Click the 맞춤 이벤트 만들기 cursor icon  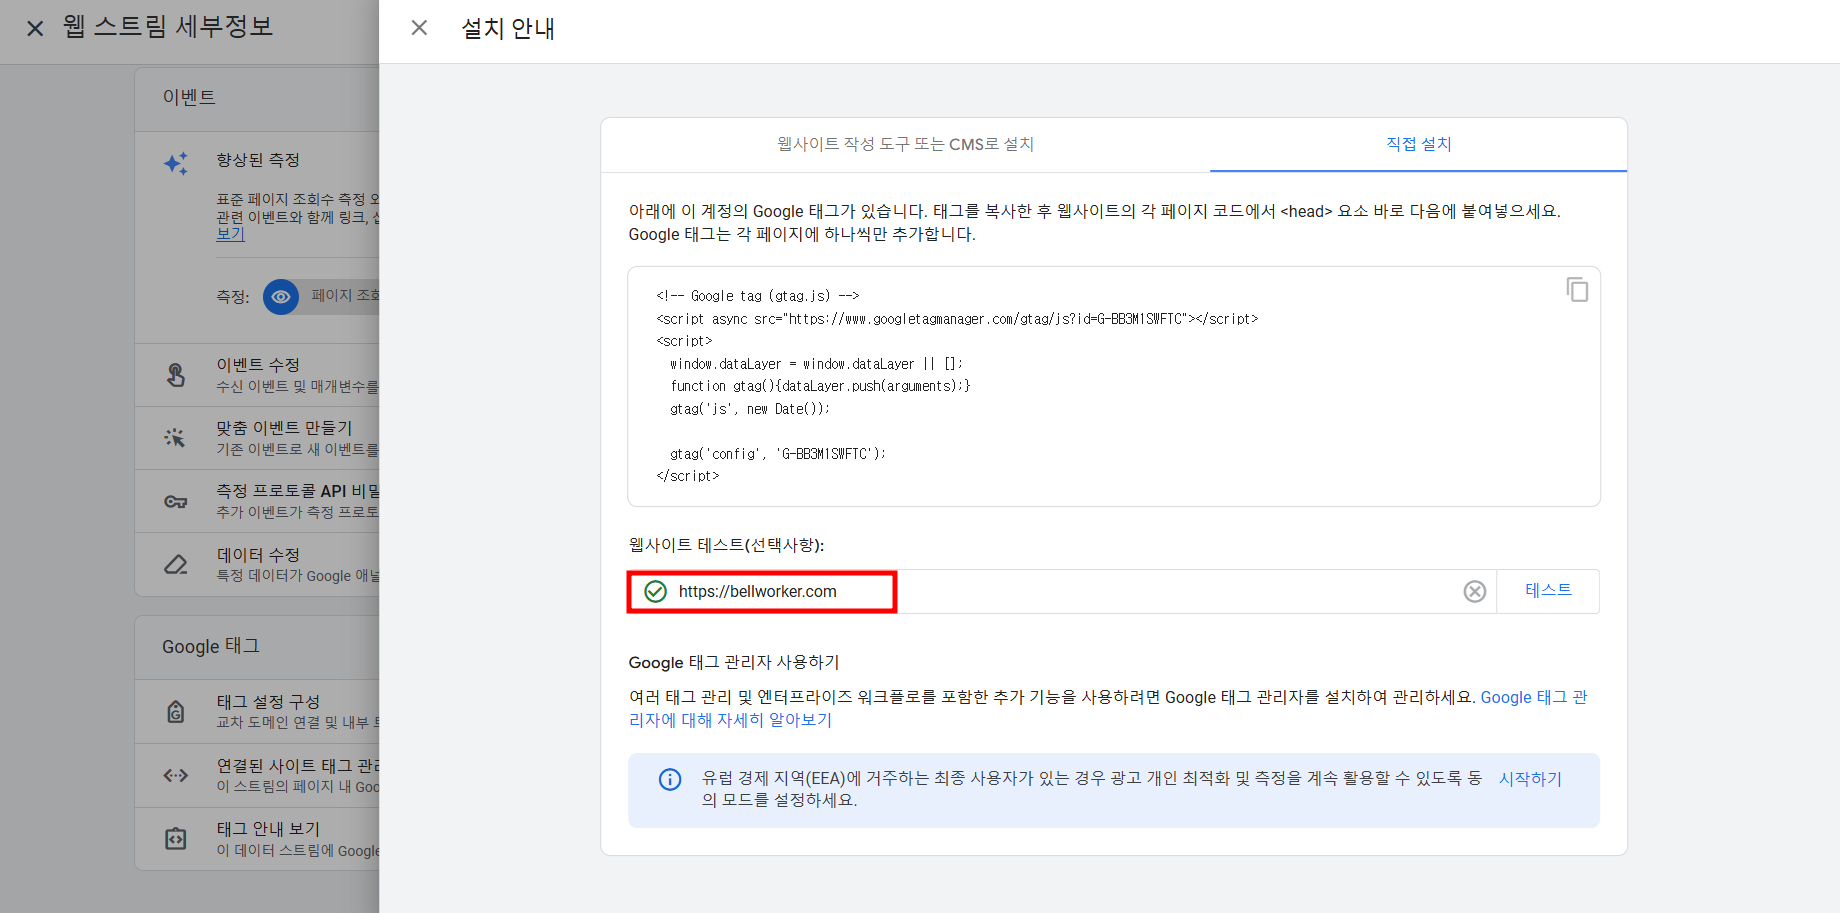(175, 438)
